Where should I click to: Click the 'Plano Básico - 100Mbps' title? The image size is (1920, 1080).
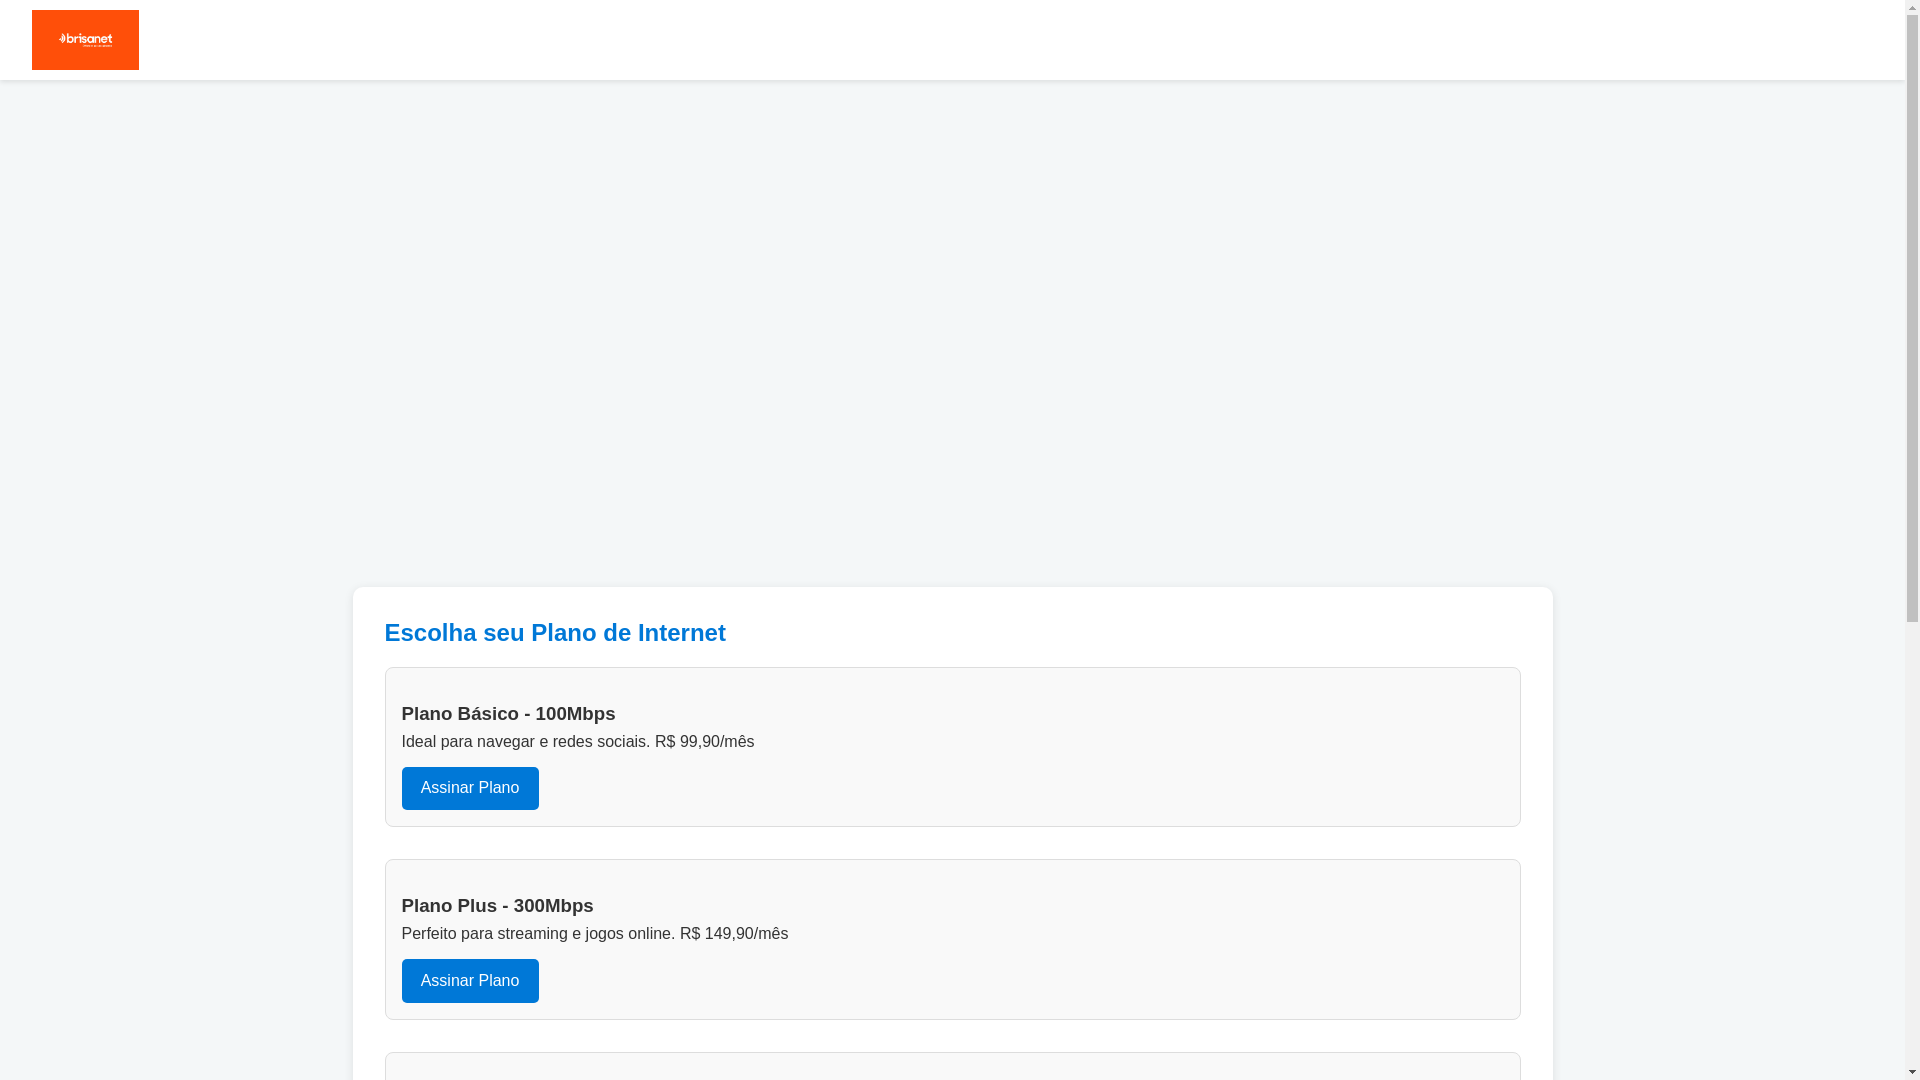(508, 714)
